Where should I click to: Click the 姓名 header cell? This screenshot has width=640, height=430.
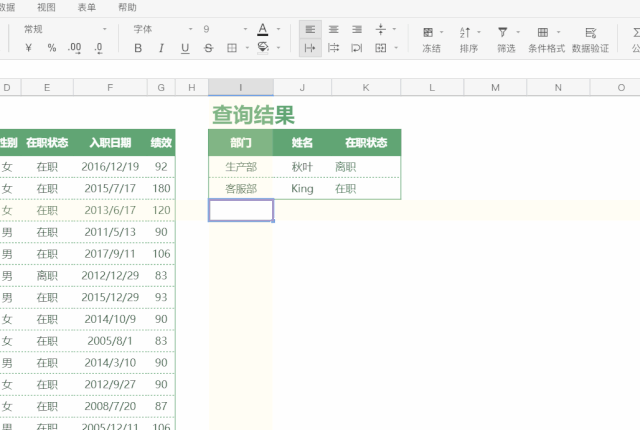click(302, 143)
